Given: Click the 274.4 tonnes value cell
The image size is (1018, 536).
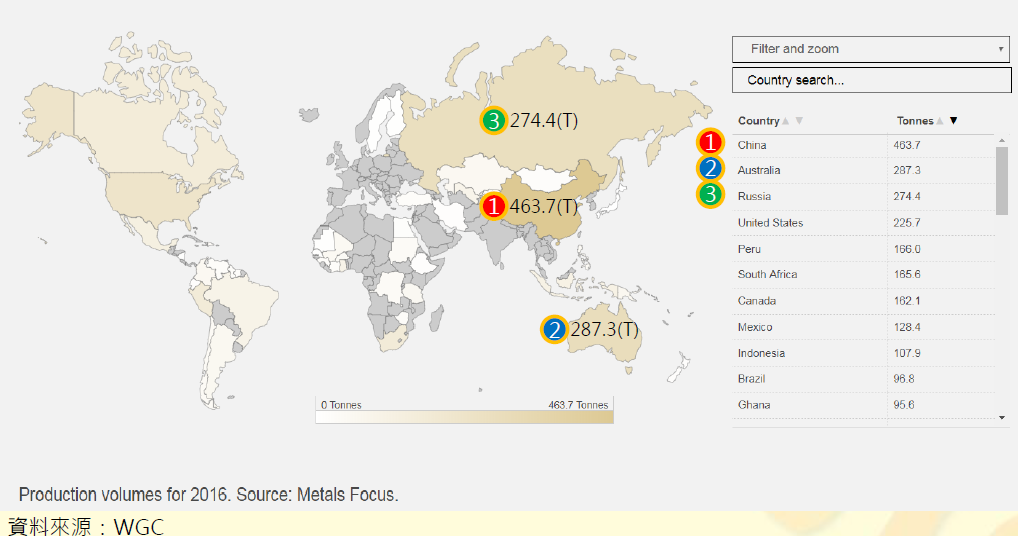Looking at the screenshot, I should [906, 197].
